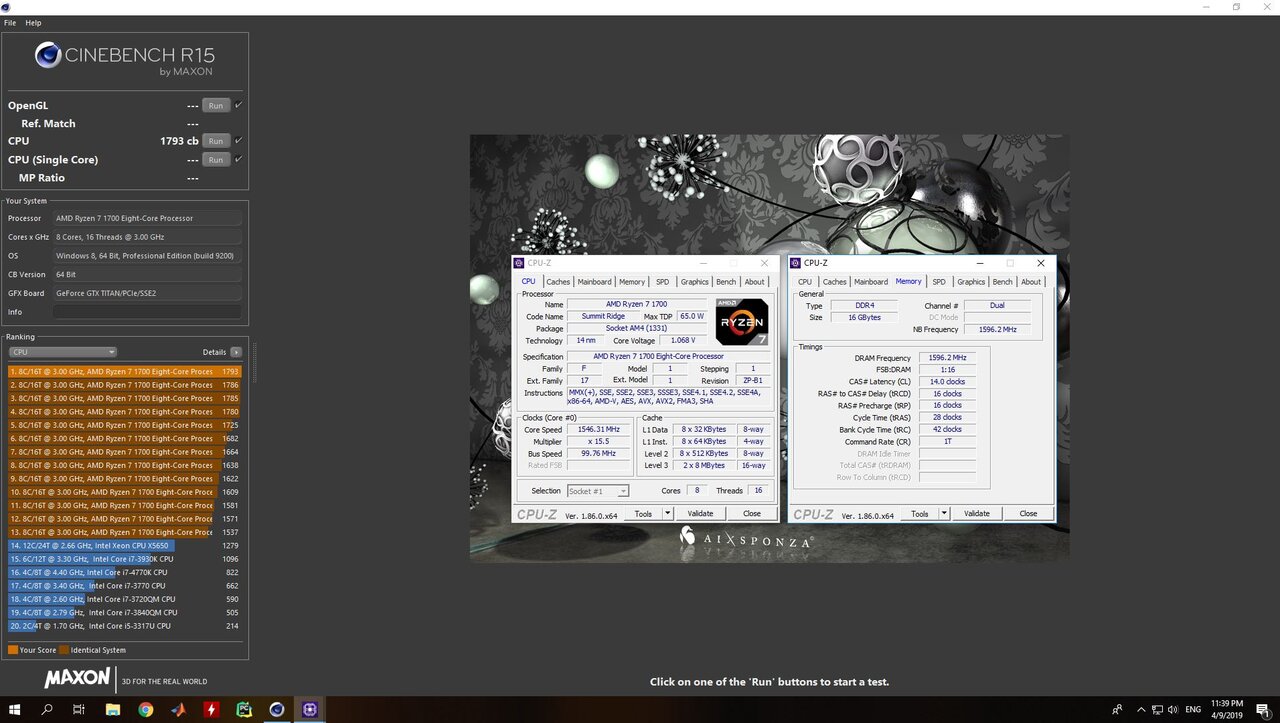Click DRAM Frequency value 1596.2 MHz
The image size is (1280, 723).
click(x=947, y=358)
